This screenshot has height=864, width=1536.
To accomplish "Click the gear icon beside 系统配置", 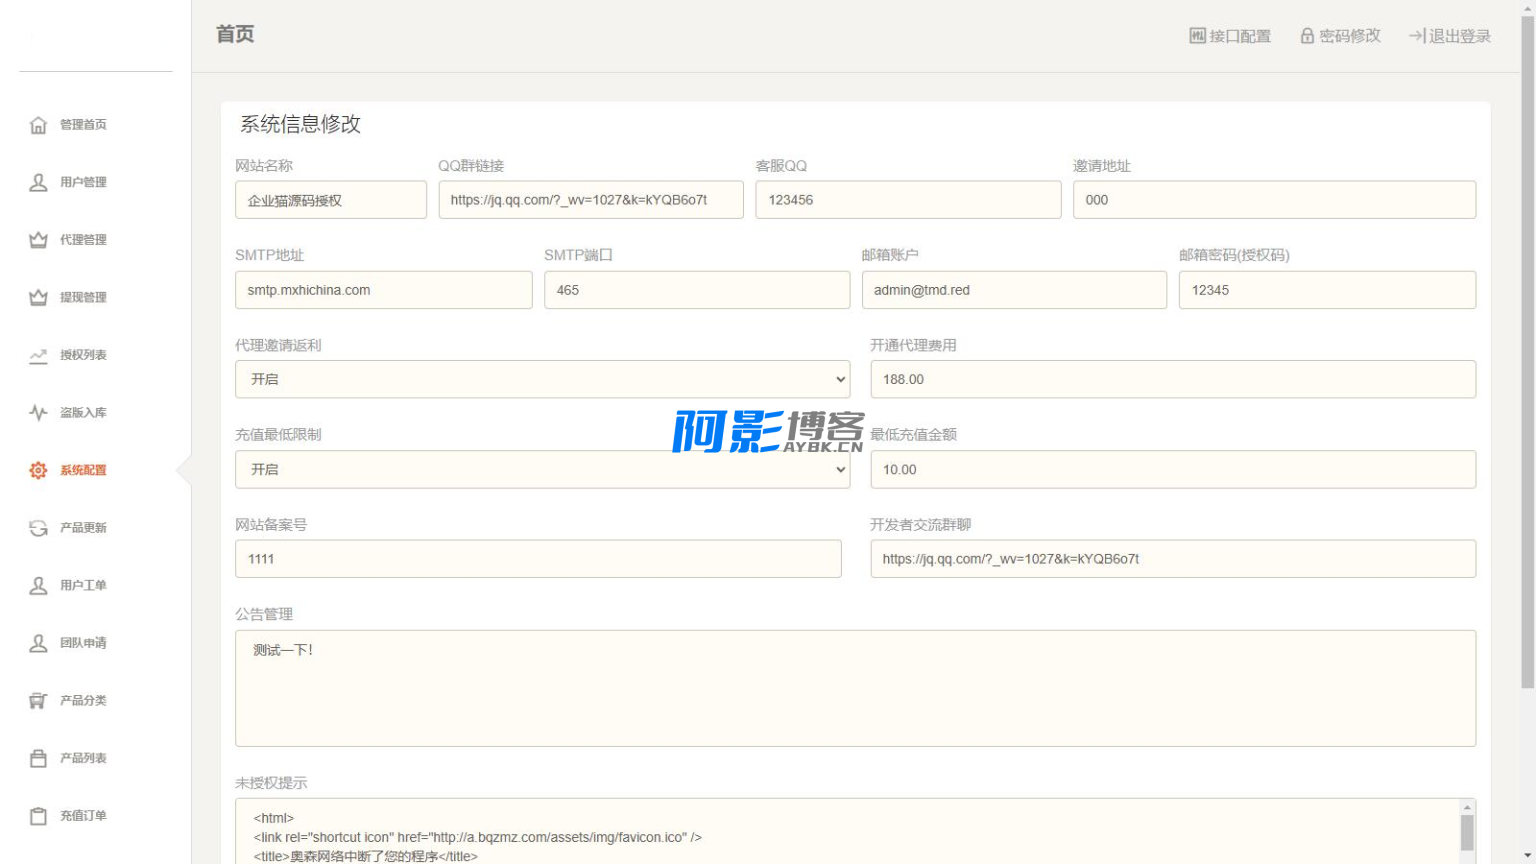I will (38, 470).
